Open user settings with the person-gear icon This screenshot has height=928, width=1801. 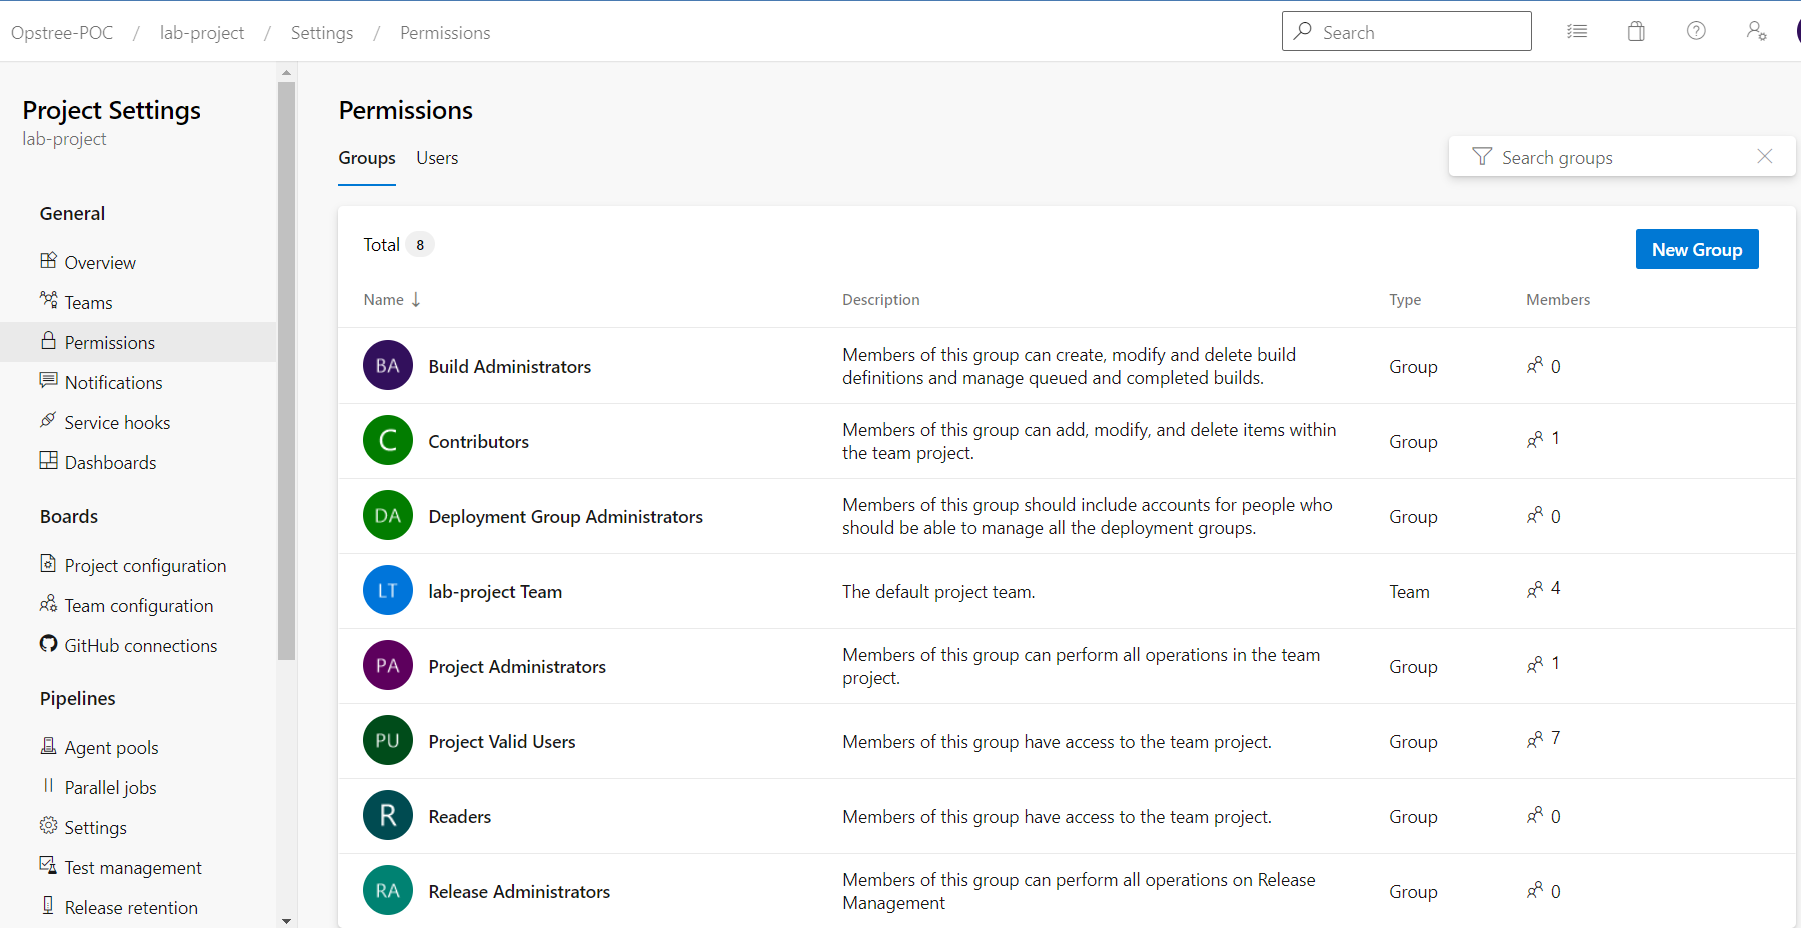(x=1757, y=31)
